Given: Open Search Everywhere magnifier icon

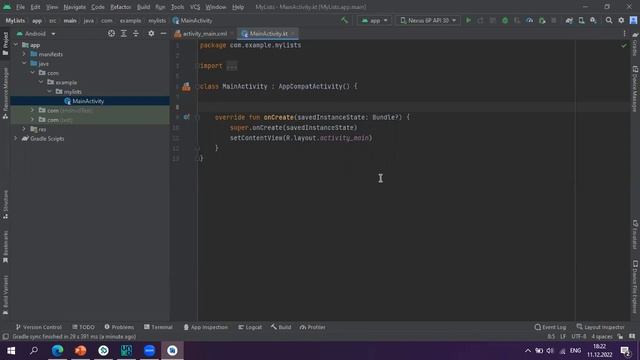Looking at the screenshot, I should (x=609, y=20).
